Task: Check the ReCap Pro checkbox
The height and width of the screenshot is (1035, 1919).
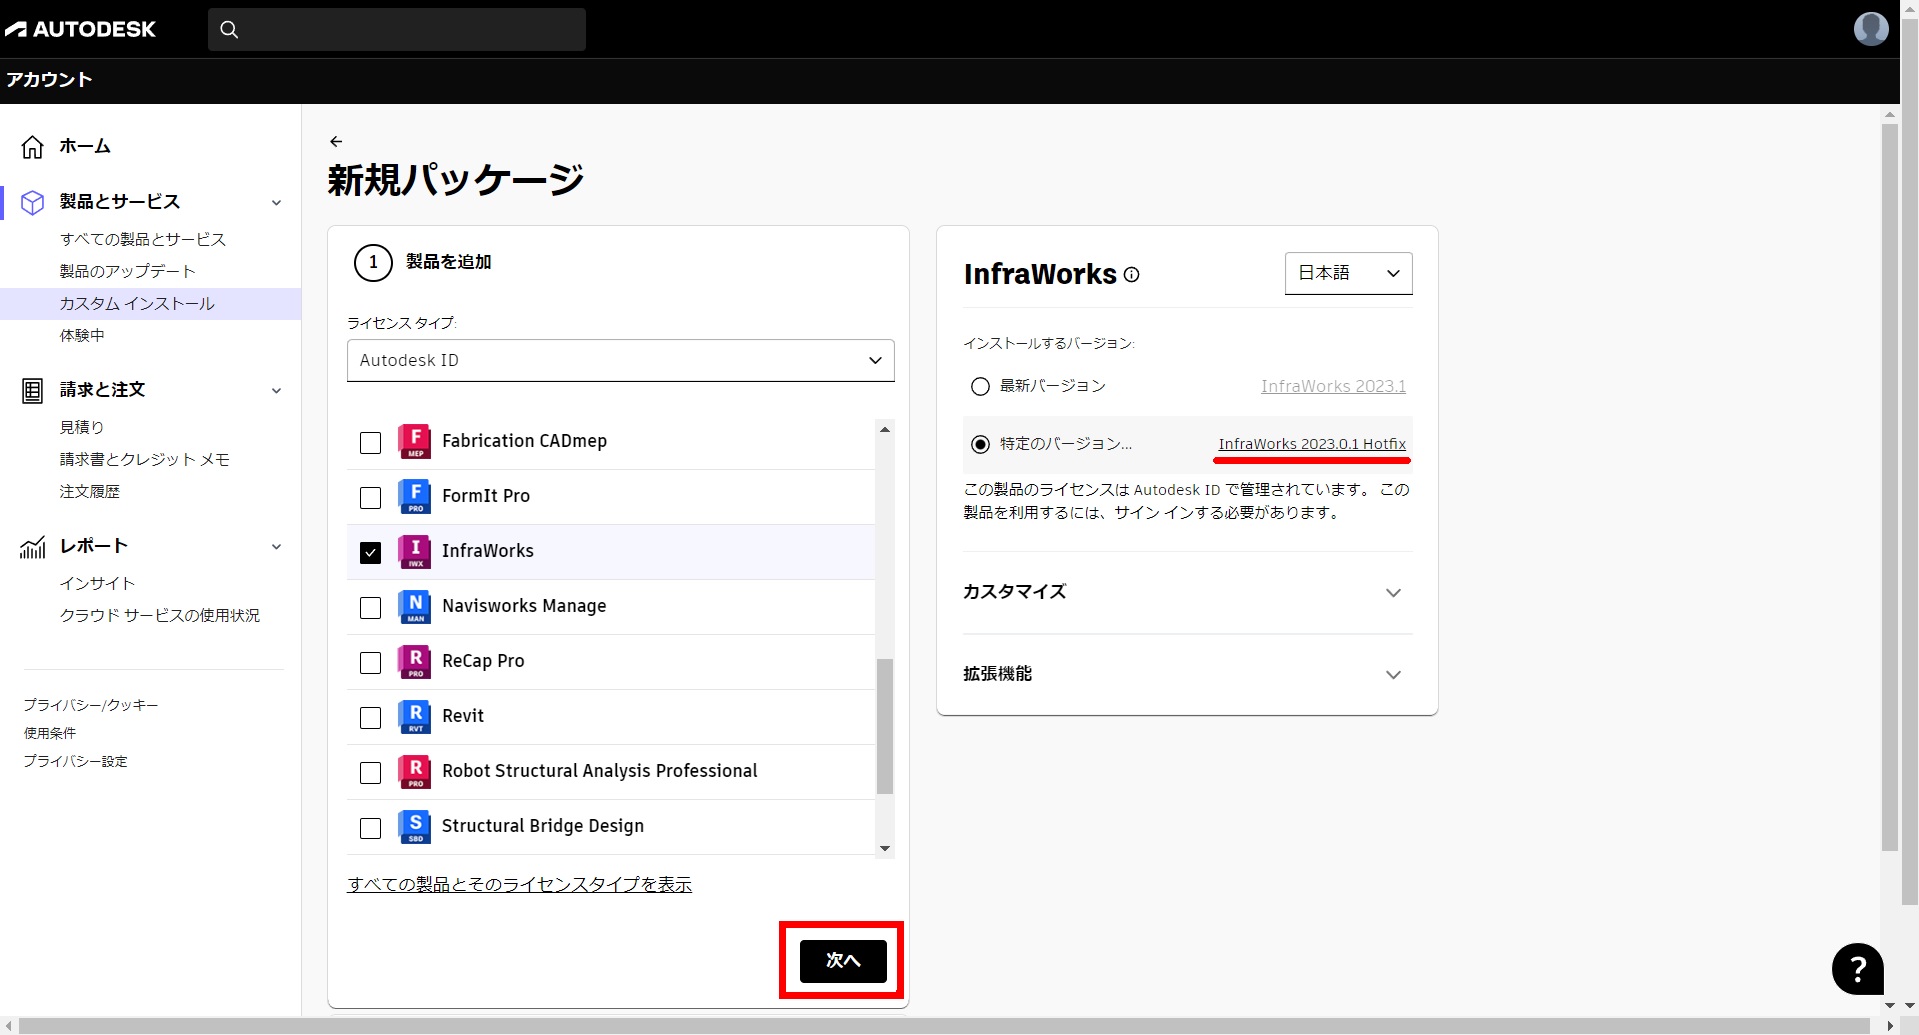Action: pos(370,662)
